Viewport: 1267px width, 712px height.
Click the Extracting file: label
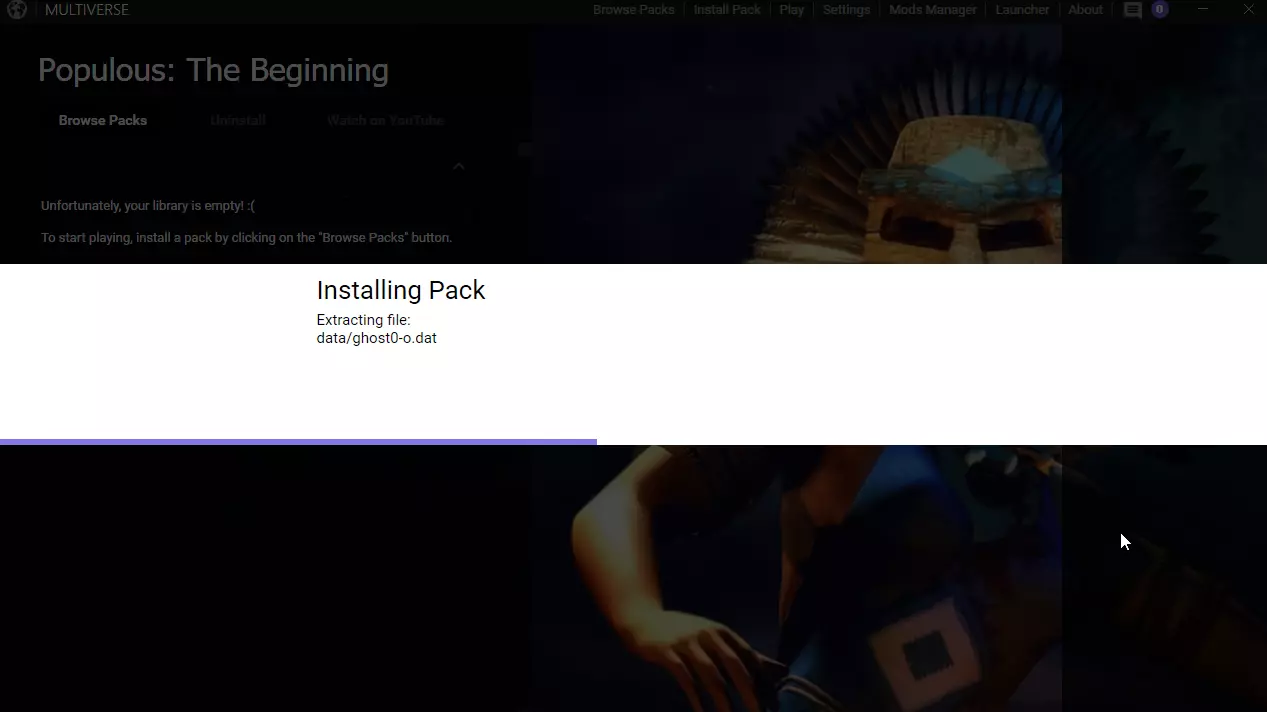[363, 320]
